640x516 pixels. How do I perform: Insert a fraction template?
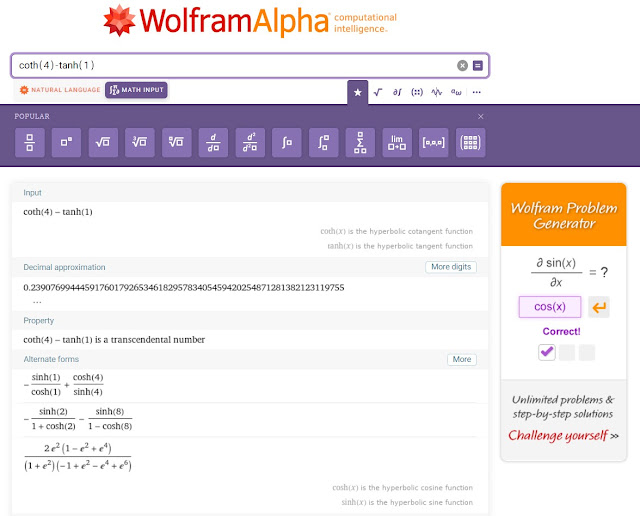[x=30, y=142]
